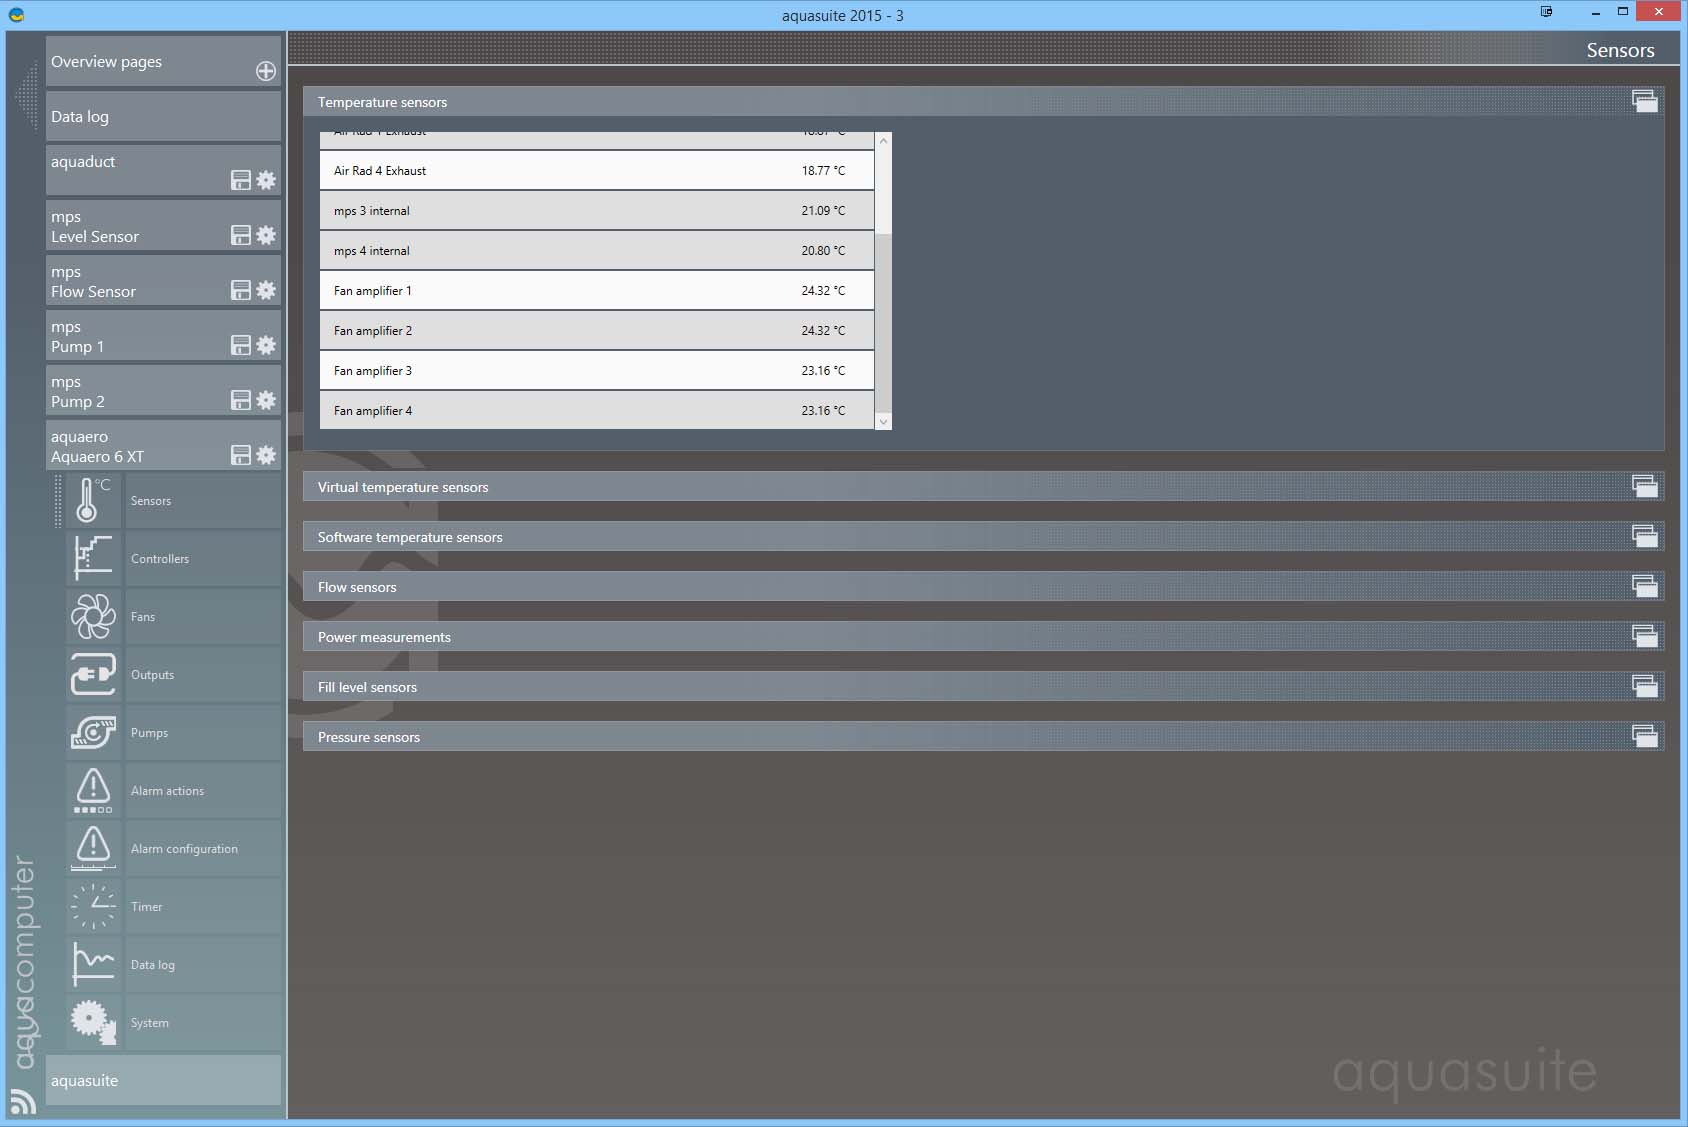The height and width of the screenshot is (1127, 1688).
Task: Open the Pumps icon in sidebar
Action: click(x=93, y=732)
